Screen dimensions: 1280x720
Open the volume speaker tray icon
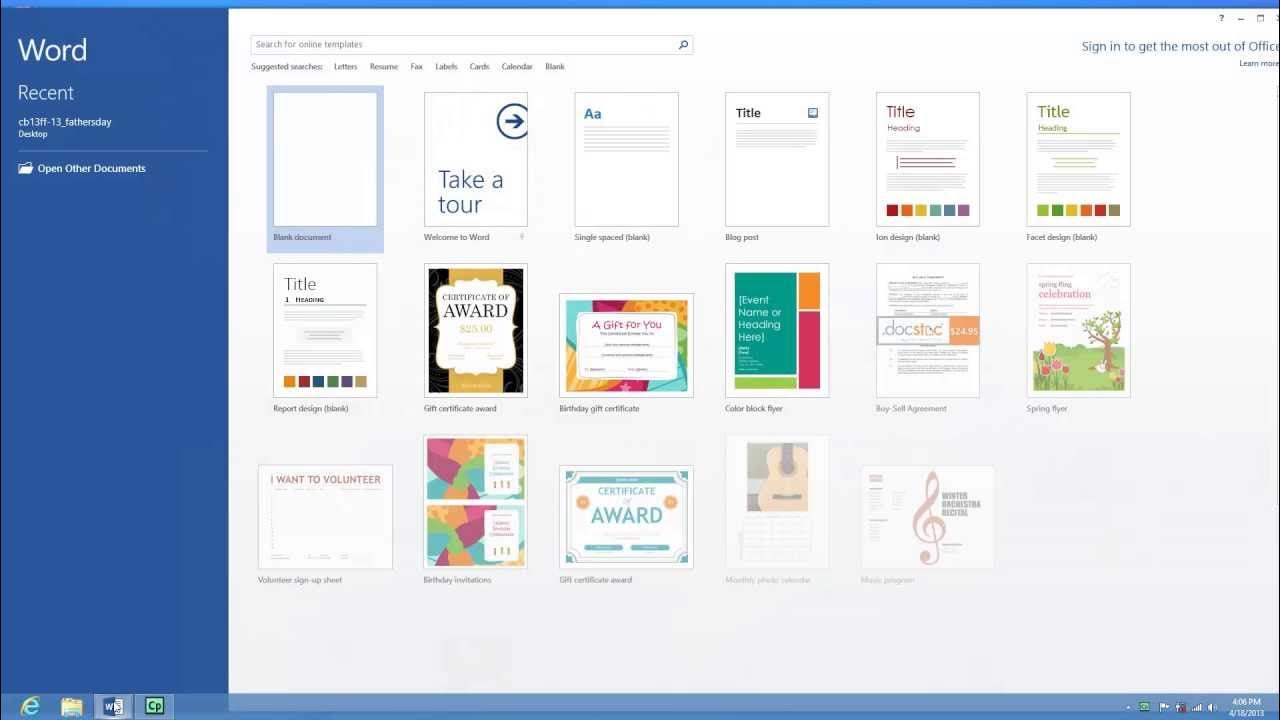1213,707
